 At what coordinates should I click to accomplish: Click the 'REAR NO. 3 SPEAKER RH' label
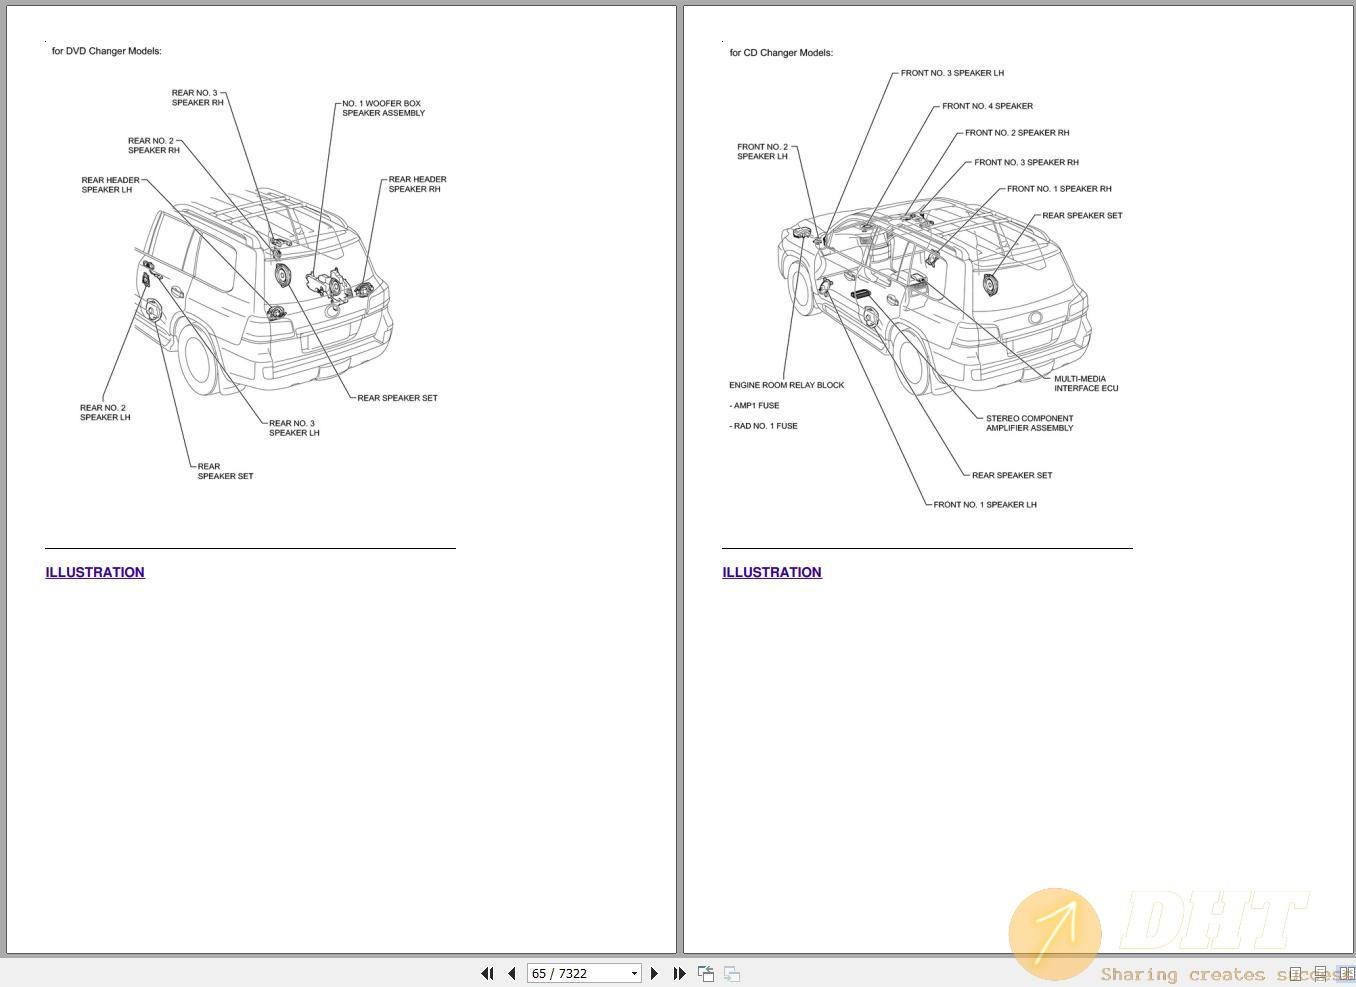197,97
